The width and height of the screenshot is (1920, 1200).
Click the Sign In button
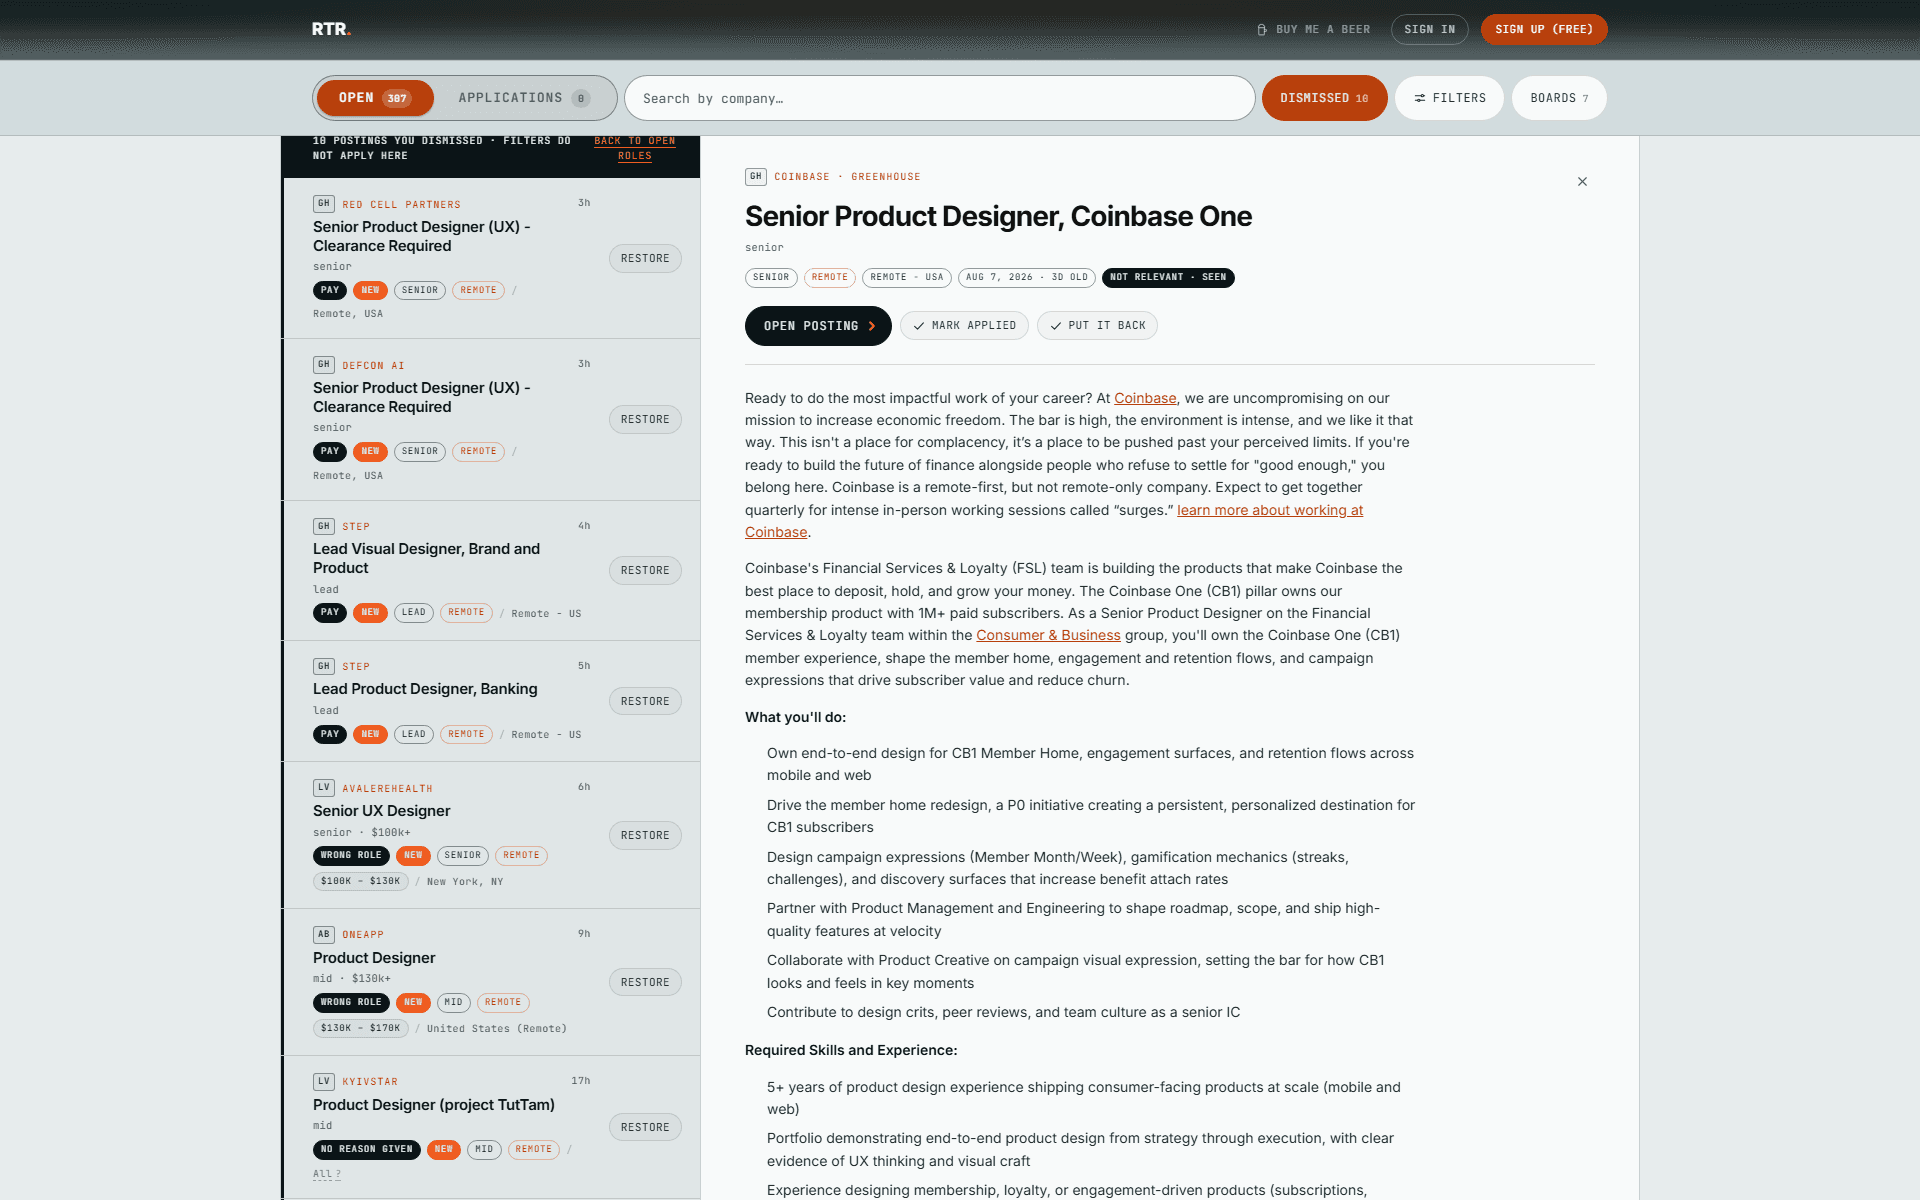click(x=1429, y=29)
